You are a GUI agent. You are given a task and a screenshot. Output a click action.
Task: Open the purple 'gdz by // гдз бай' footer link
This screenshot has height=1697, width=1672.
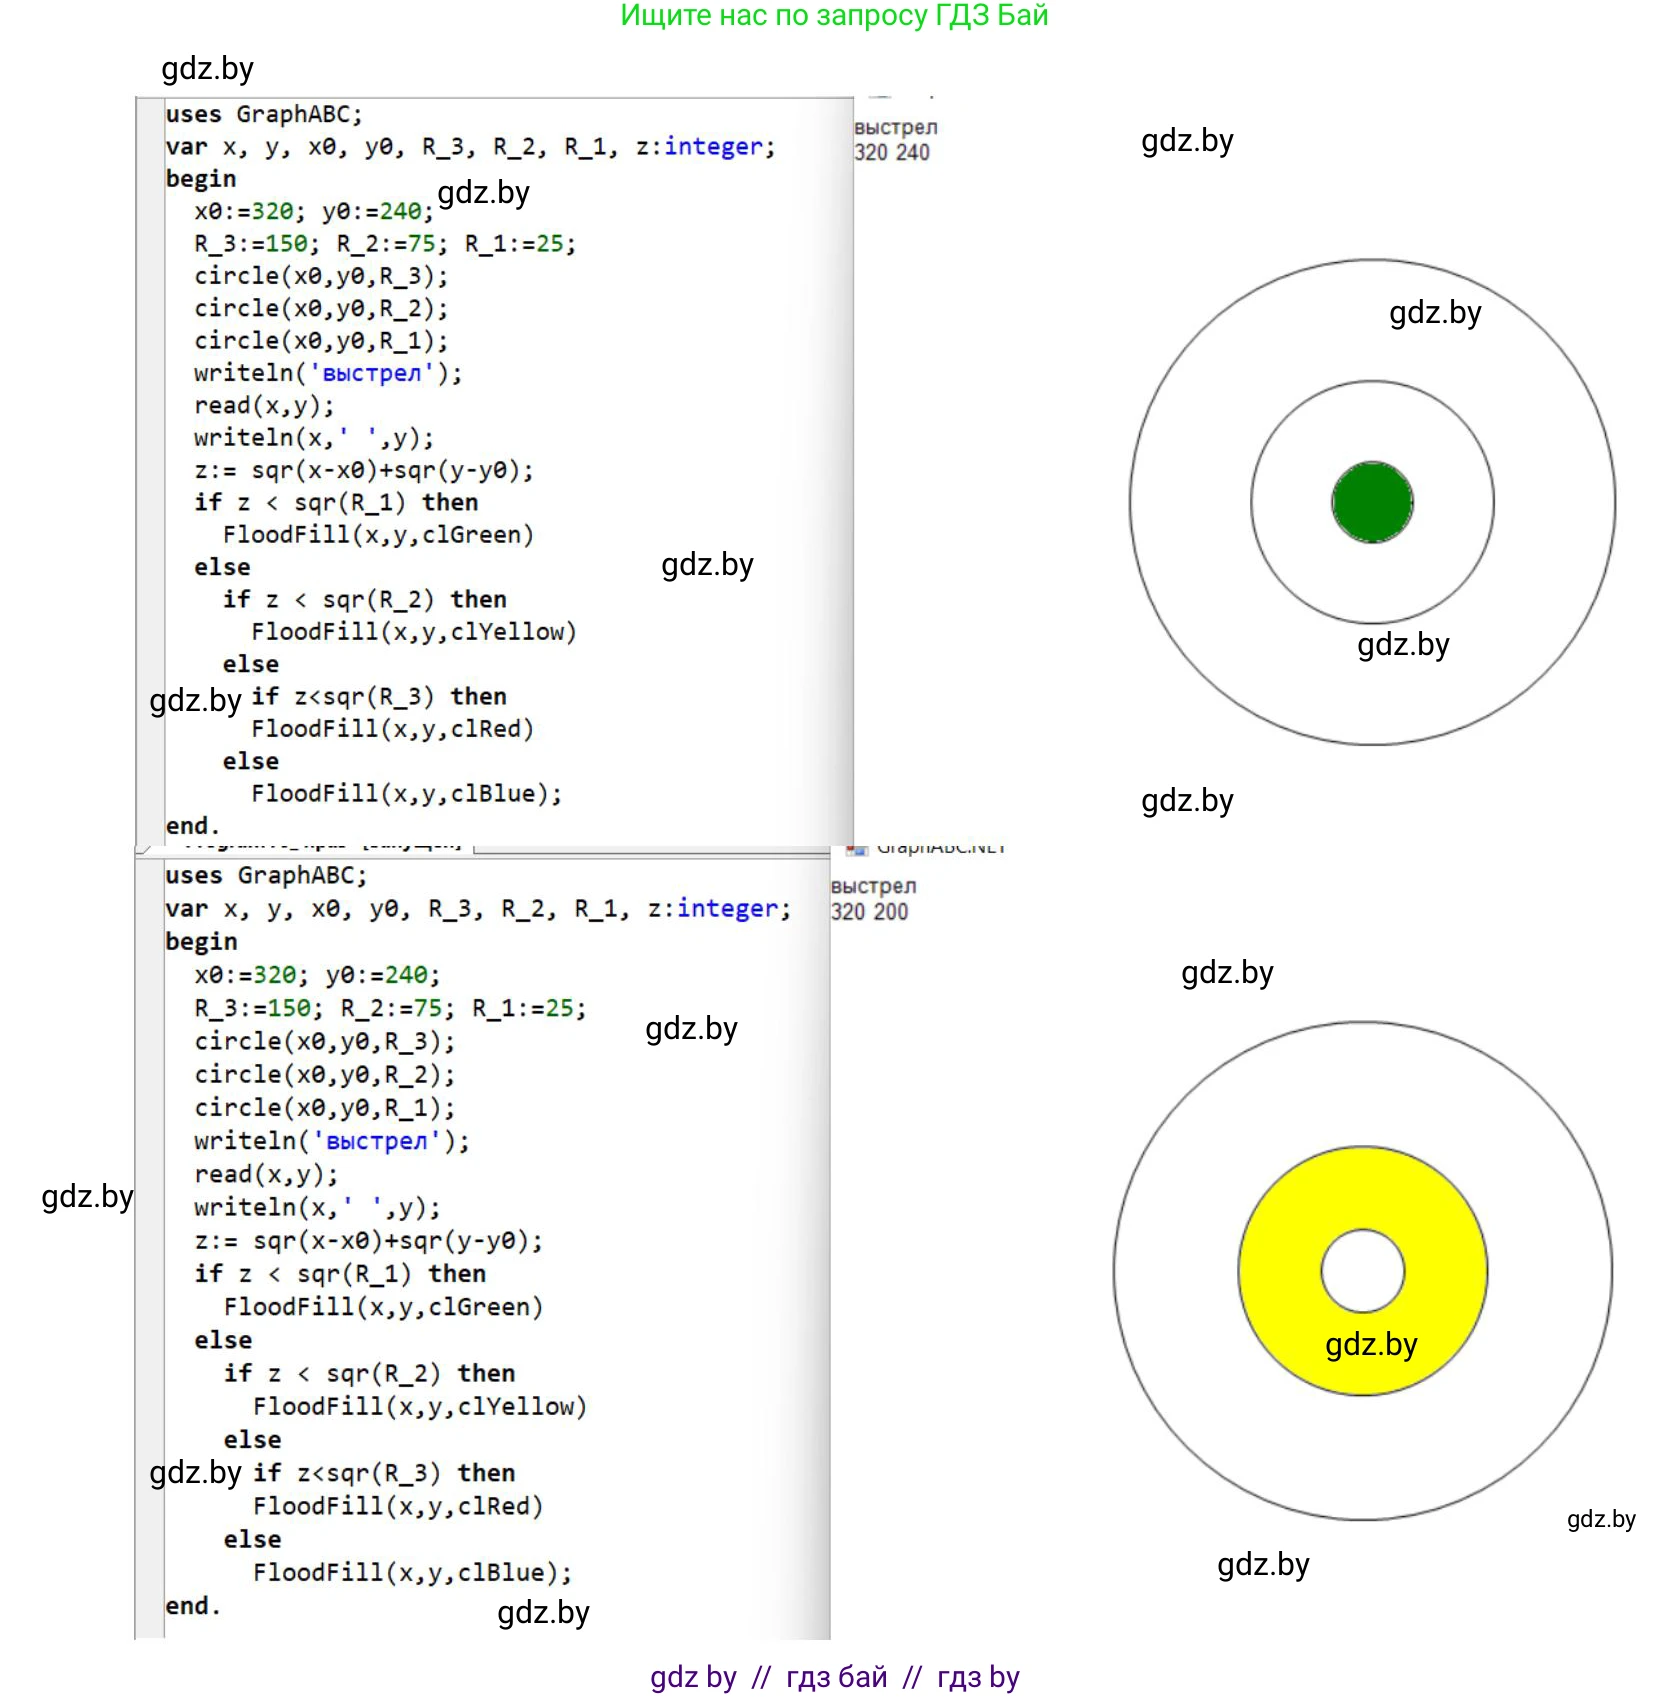pos(834,1677)
